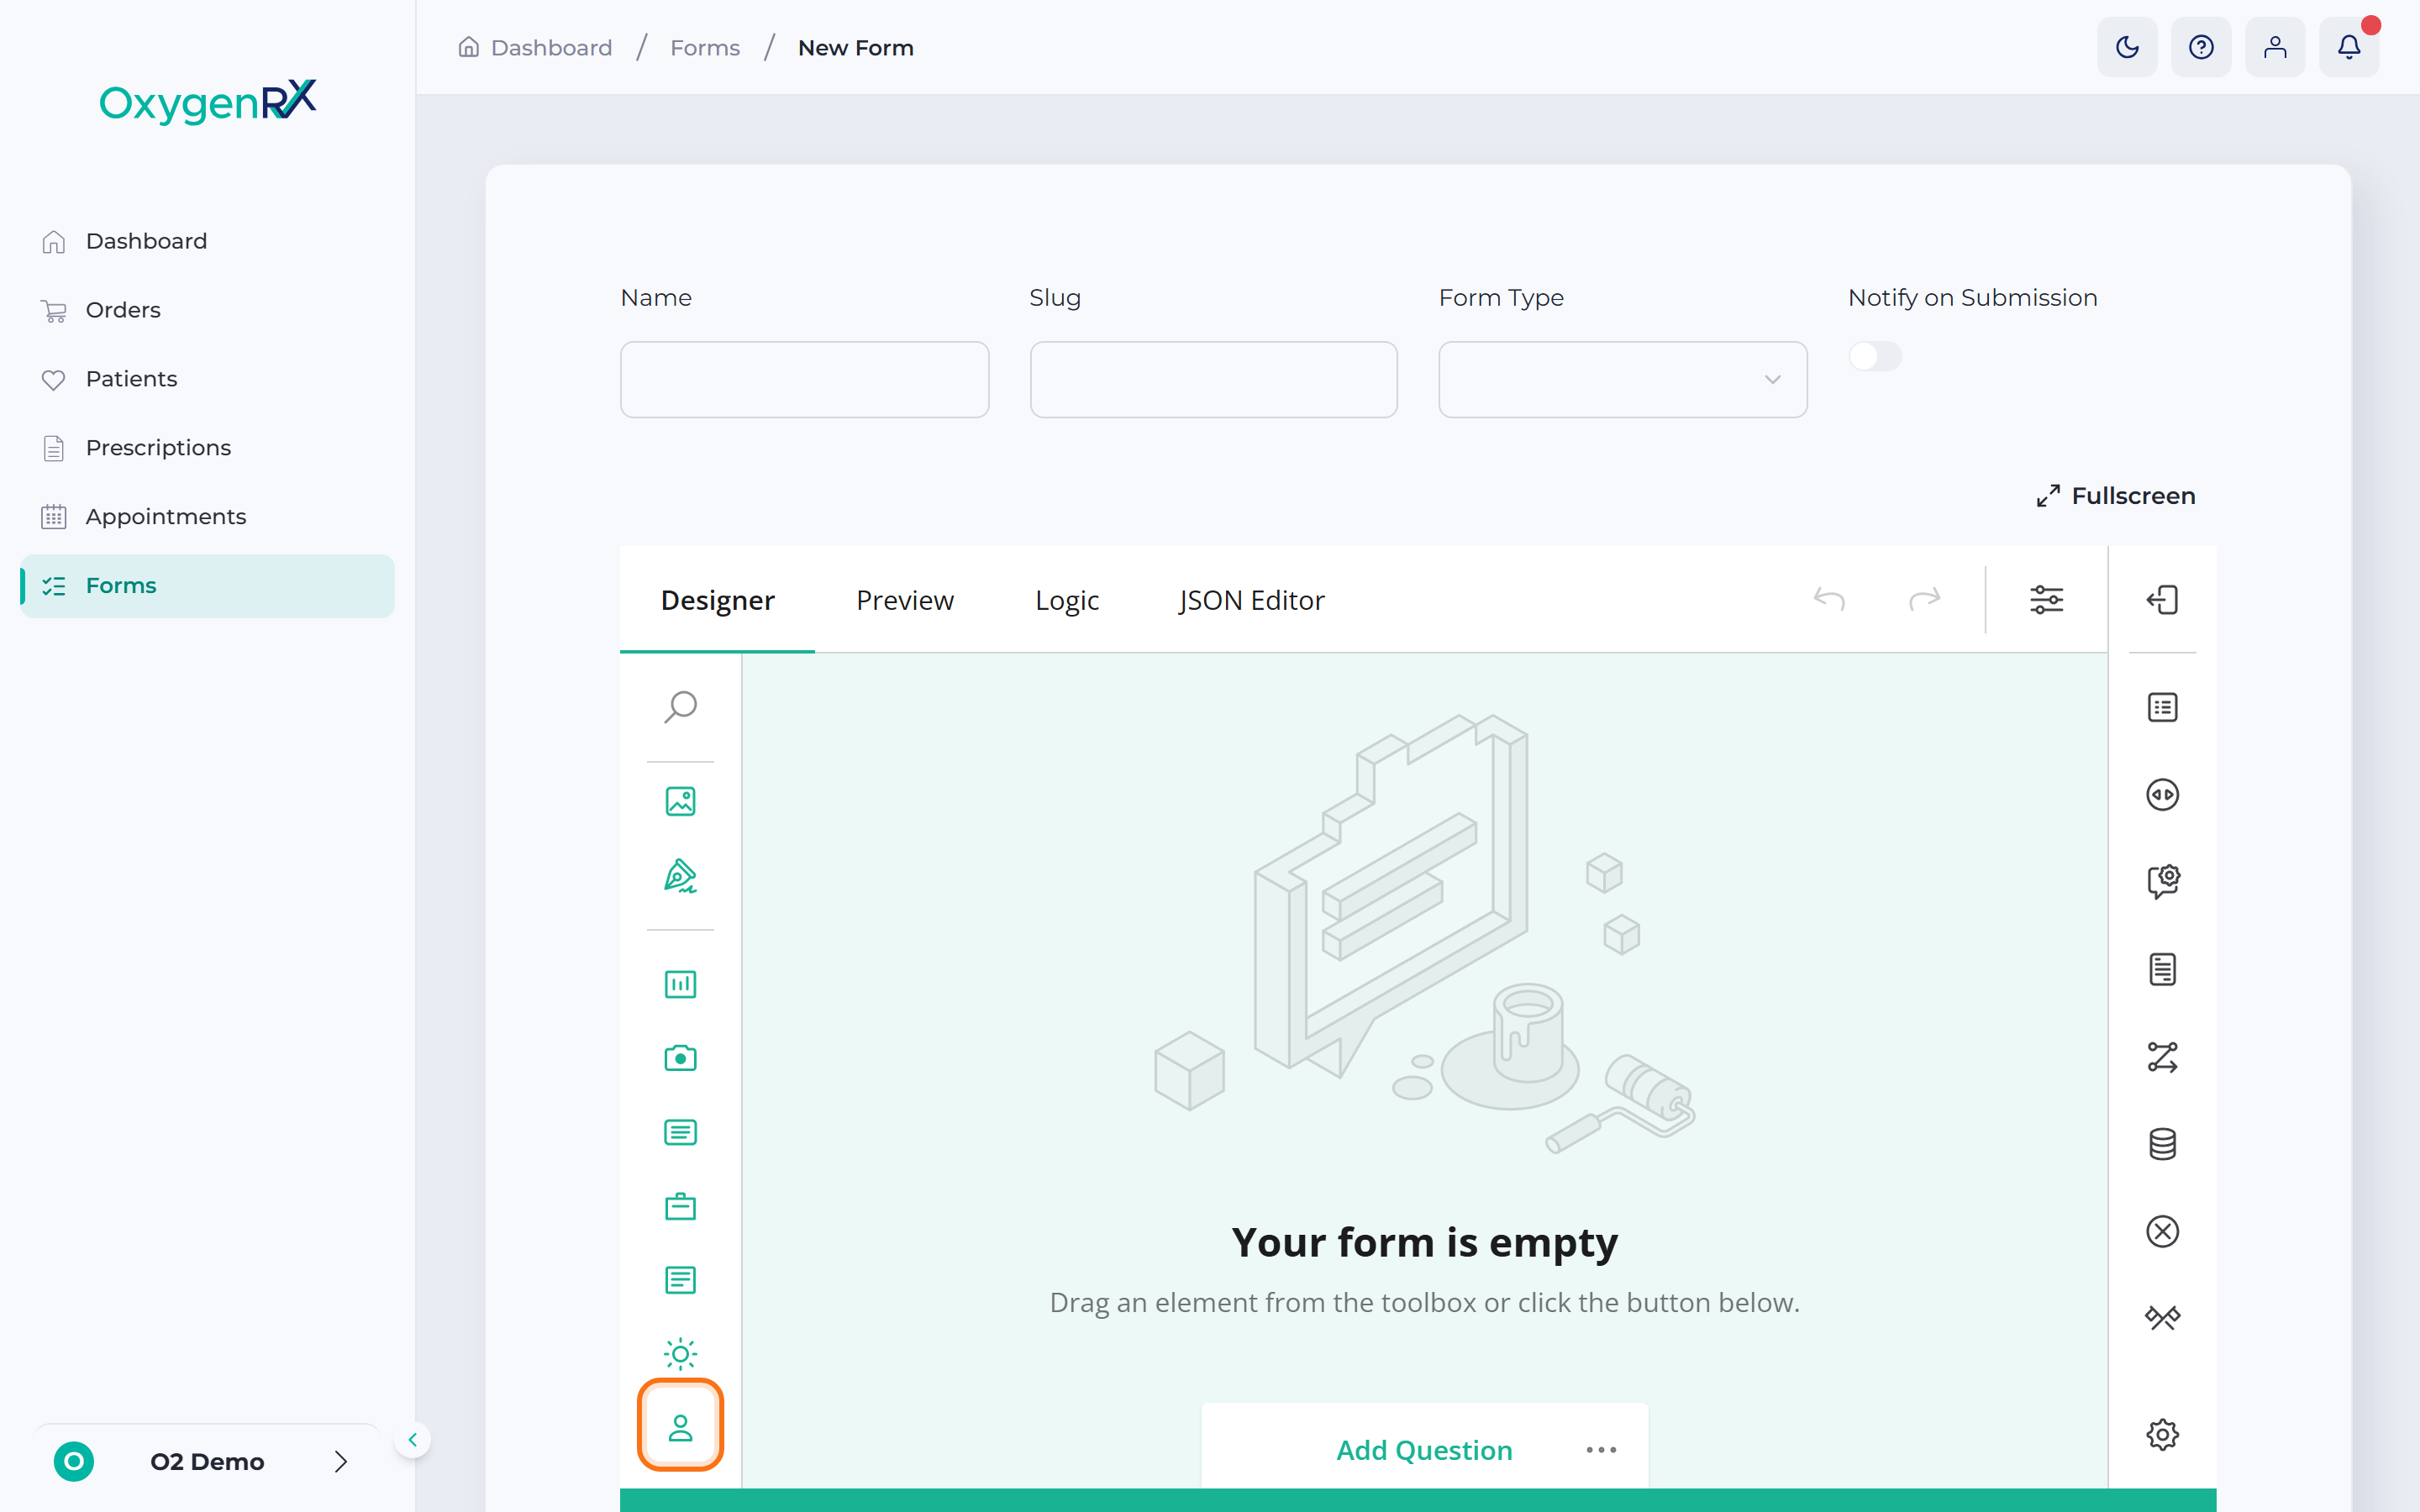Screen dimensions: 2420x1512
Task: Click the OxygenRX logo
Action: click(208, 101)
